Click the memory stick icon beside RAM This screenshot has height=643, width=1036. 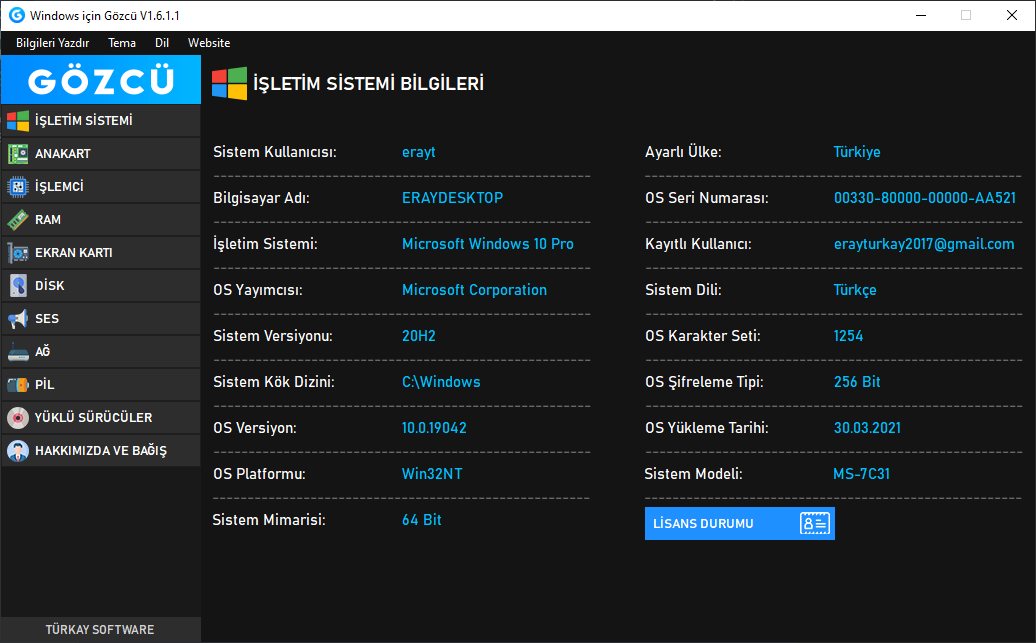tap(18, 219)
